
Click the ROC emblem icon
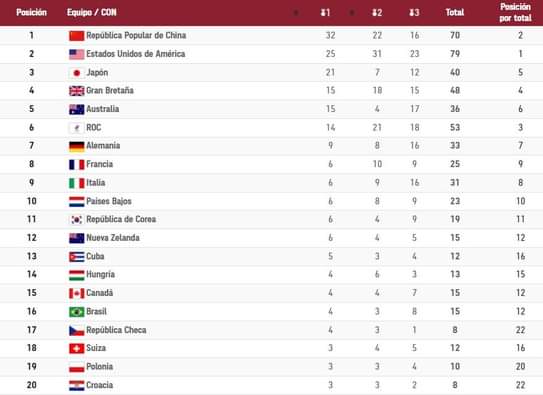click(77, 128)
